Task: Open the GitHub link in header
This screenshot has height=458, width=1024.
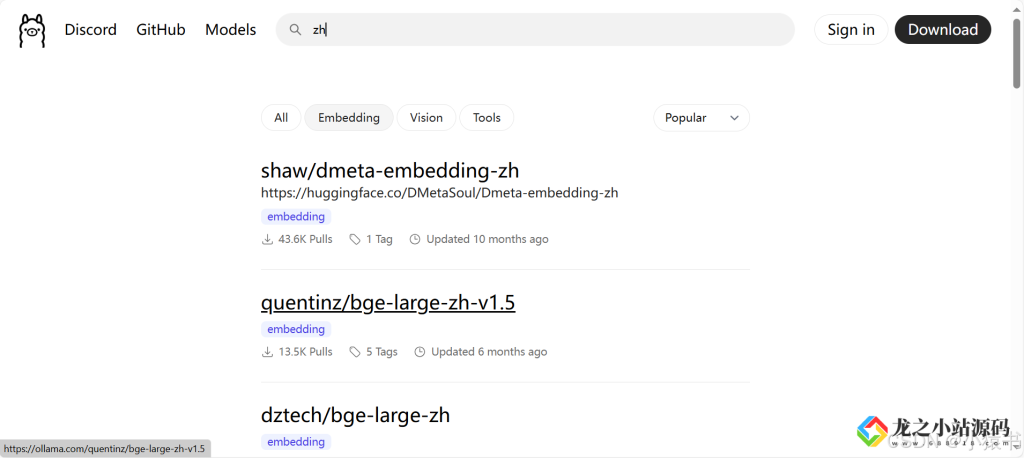Action: (x=161, y=29)
